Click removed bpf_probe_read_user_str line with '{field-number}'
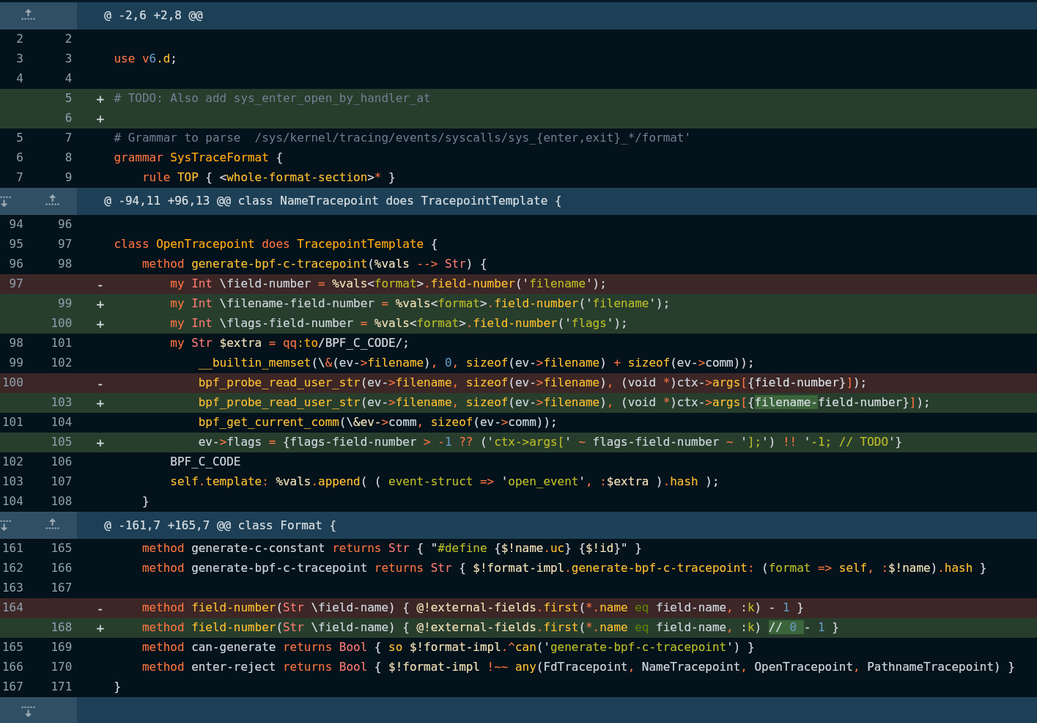 (x=532, y=382)
